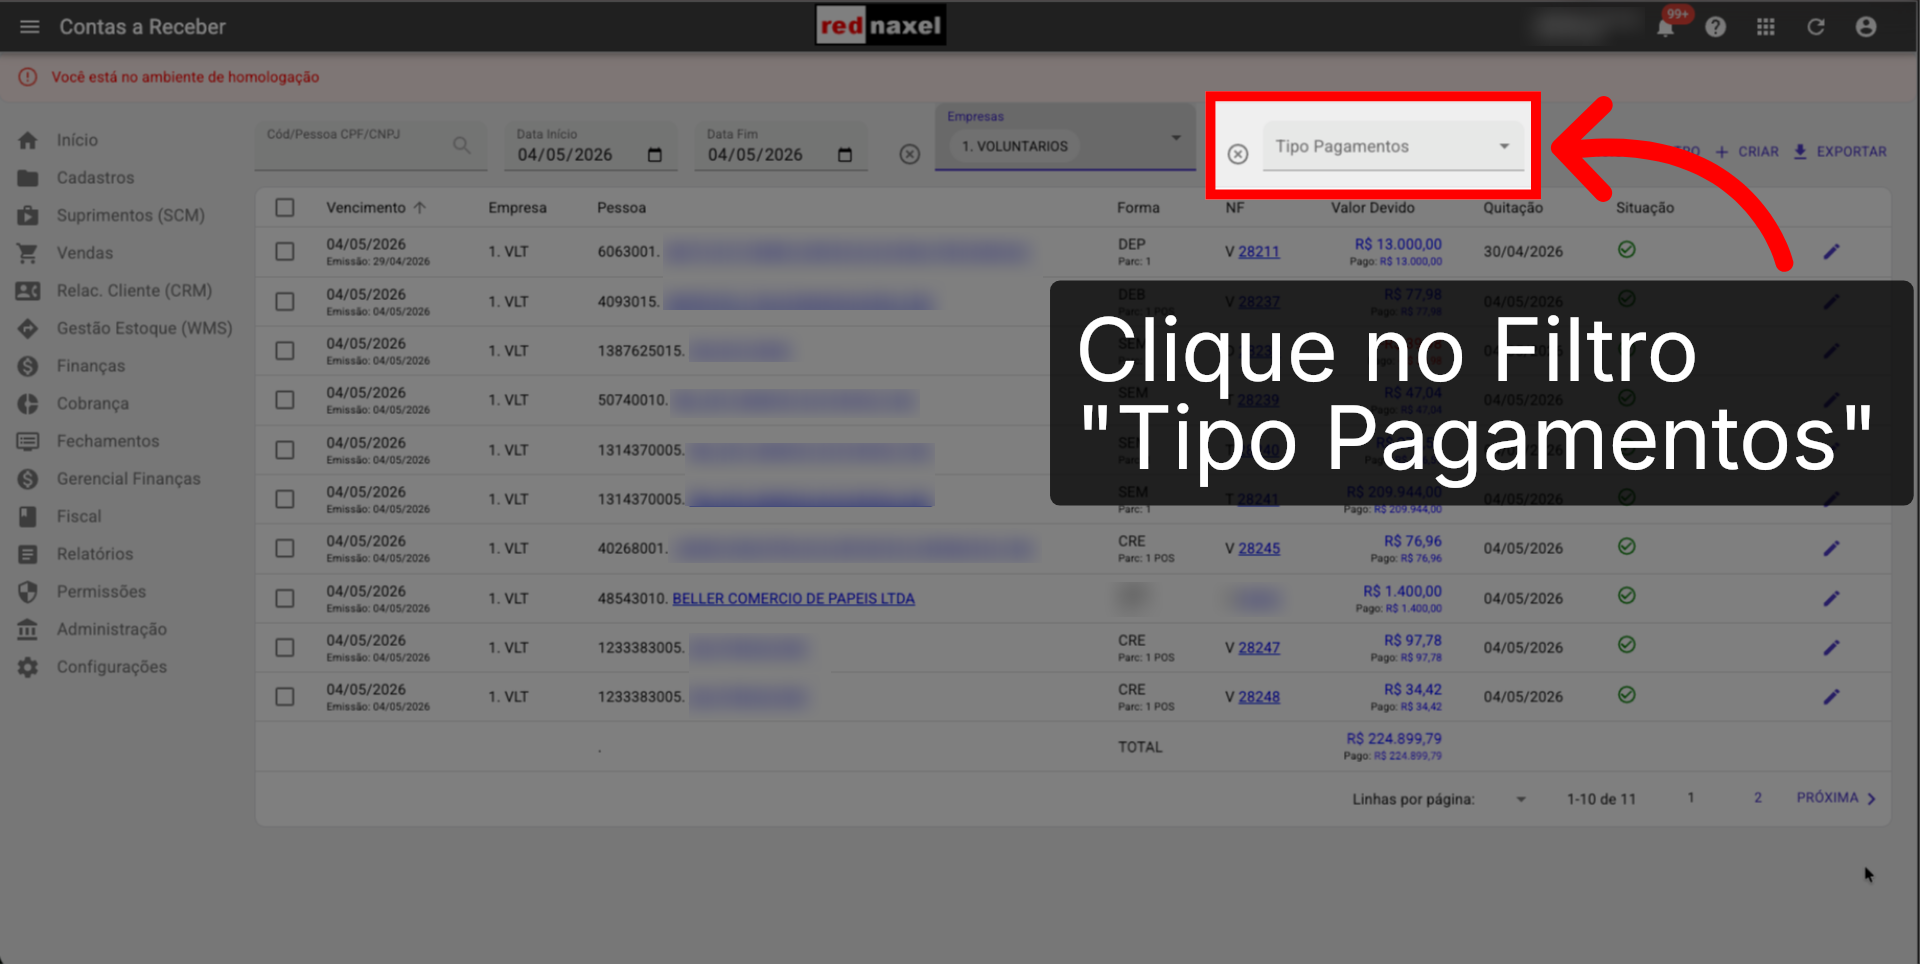Open the Tipo Pagamentos dropdown
This screenshot has height=964, width=1920.
(1392, 147)
